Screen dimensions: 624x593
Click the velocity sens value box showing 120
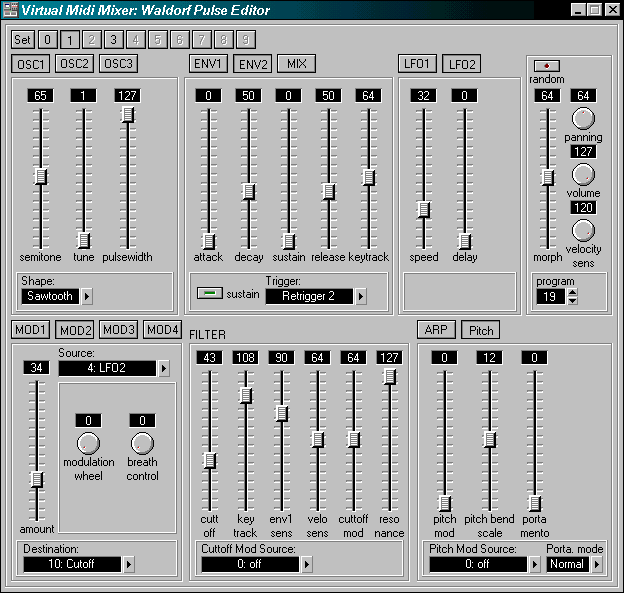pyautogui.click(x=583, y=207)
